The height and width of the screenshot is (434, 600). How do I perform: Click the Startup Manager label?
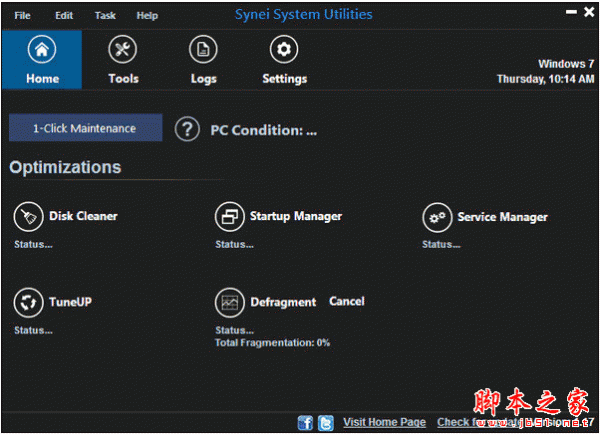(296, 216)
